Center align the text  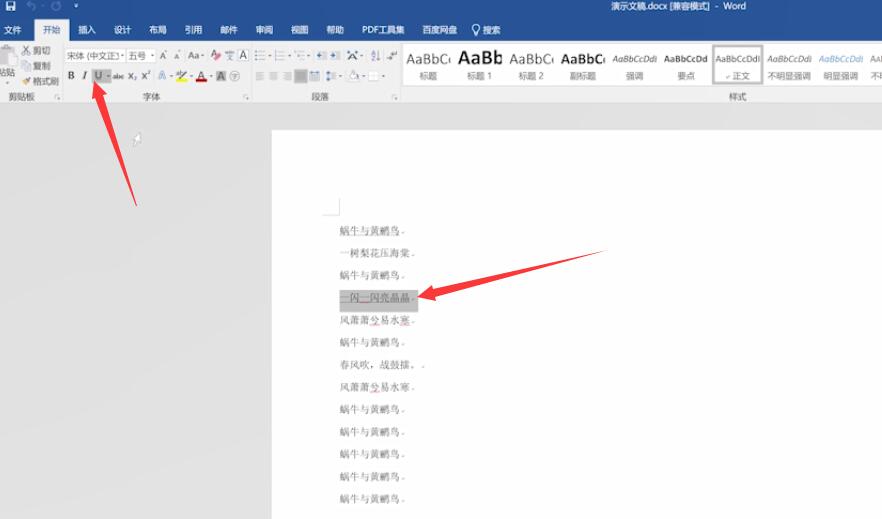tap(273, 76)
